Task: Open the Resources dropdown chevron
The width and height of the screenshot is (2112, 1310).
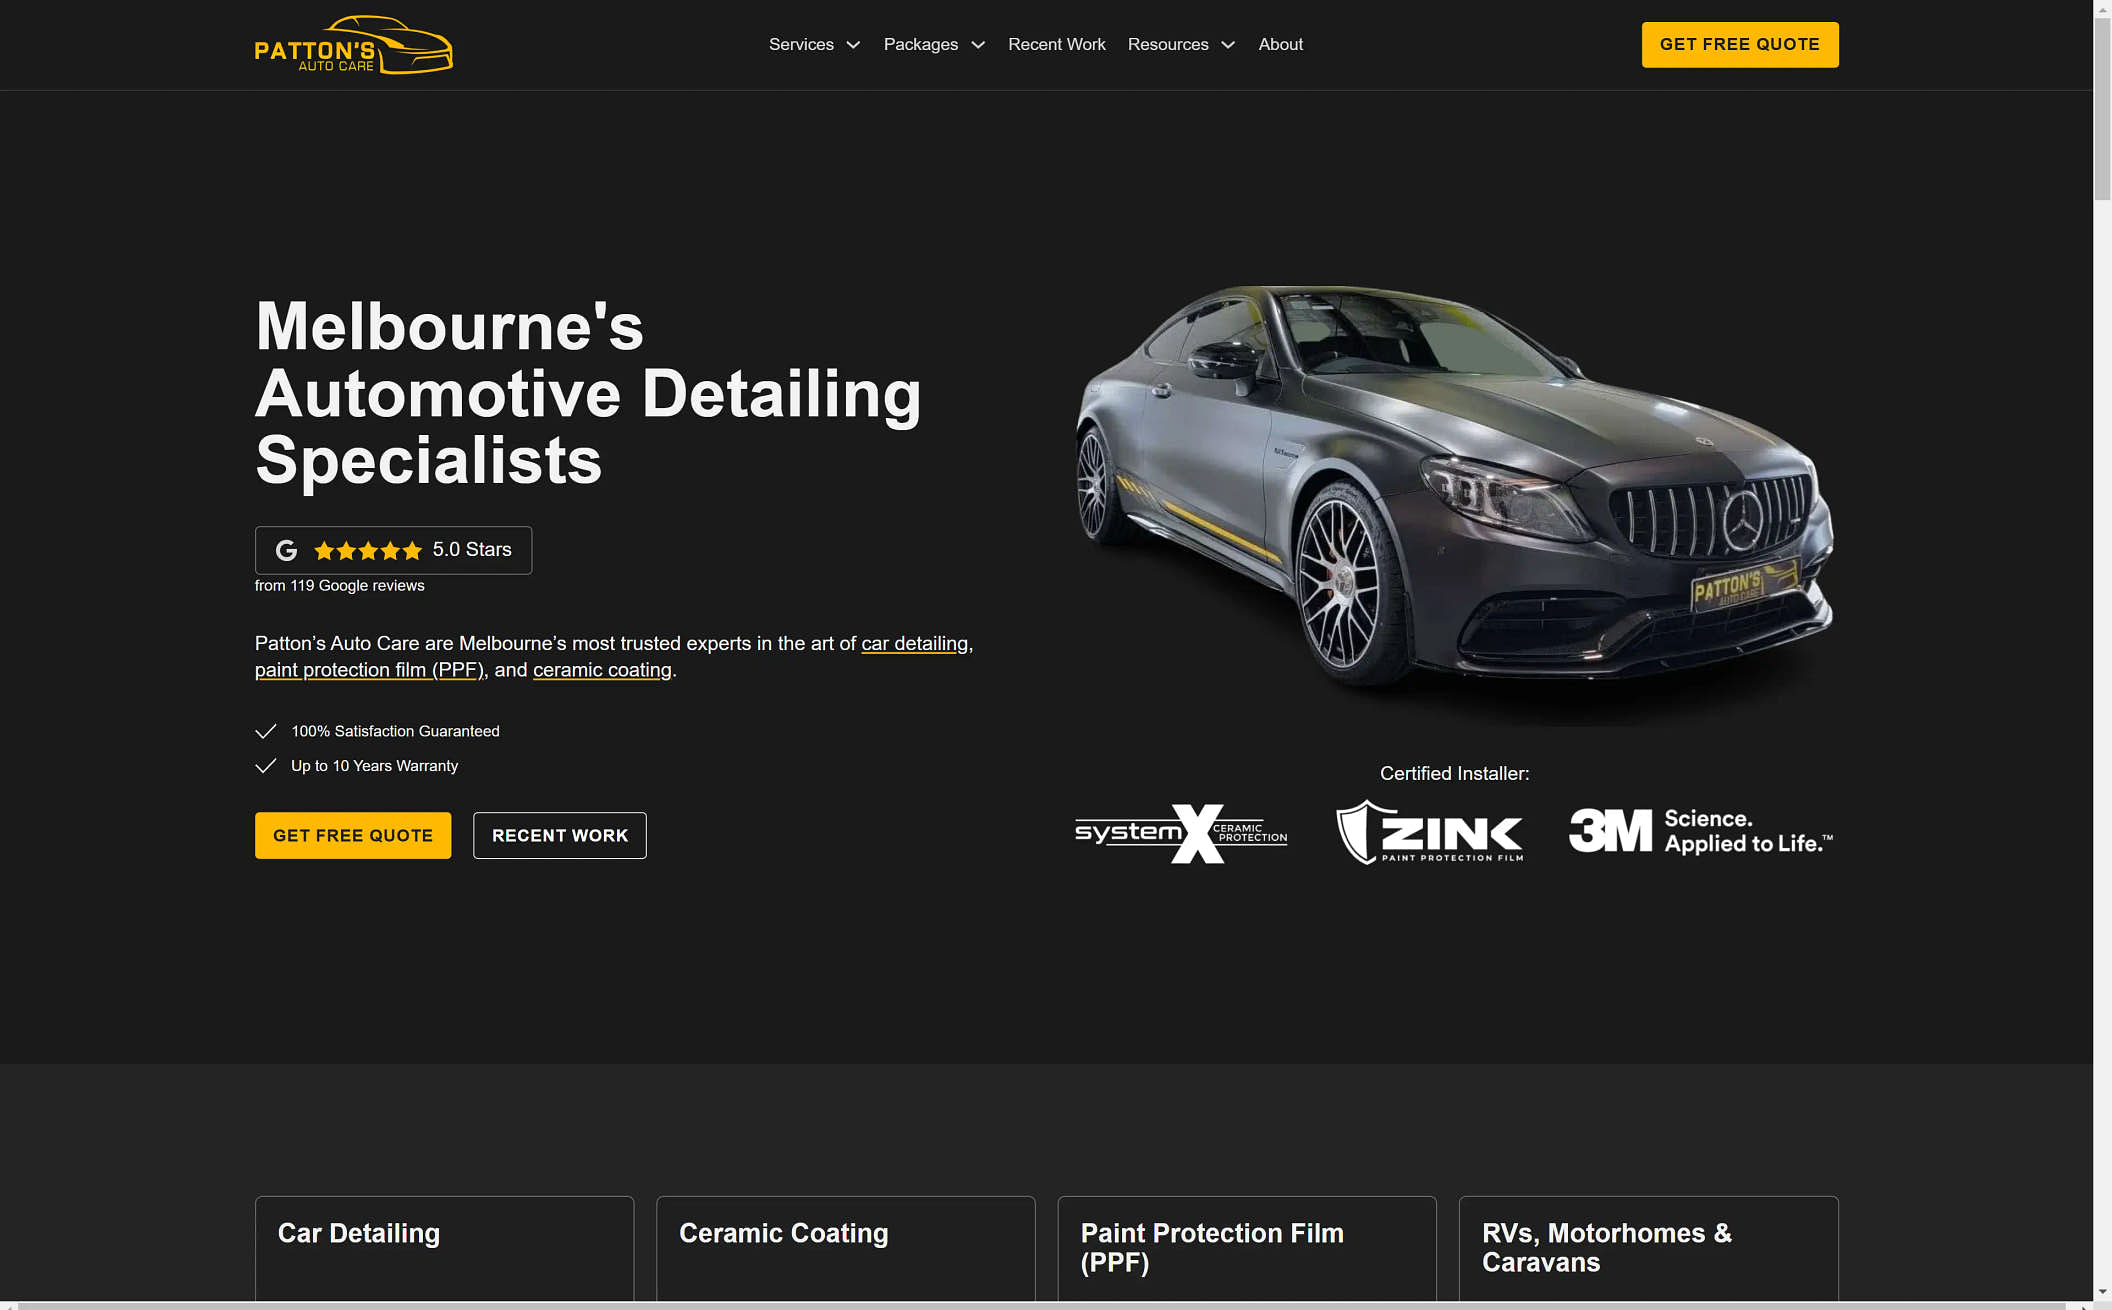Action: pyautogui.click(x=1228, y=45)
